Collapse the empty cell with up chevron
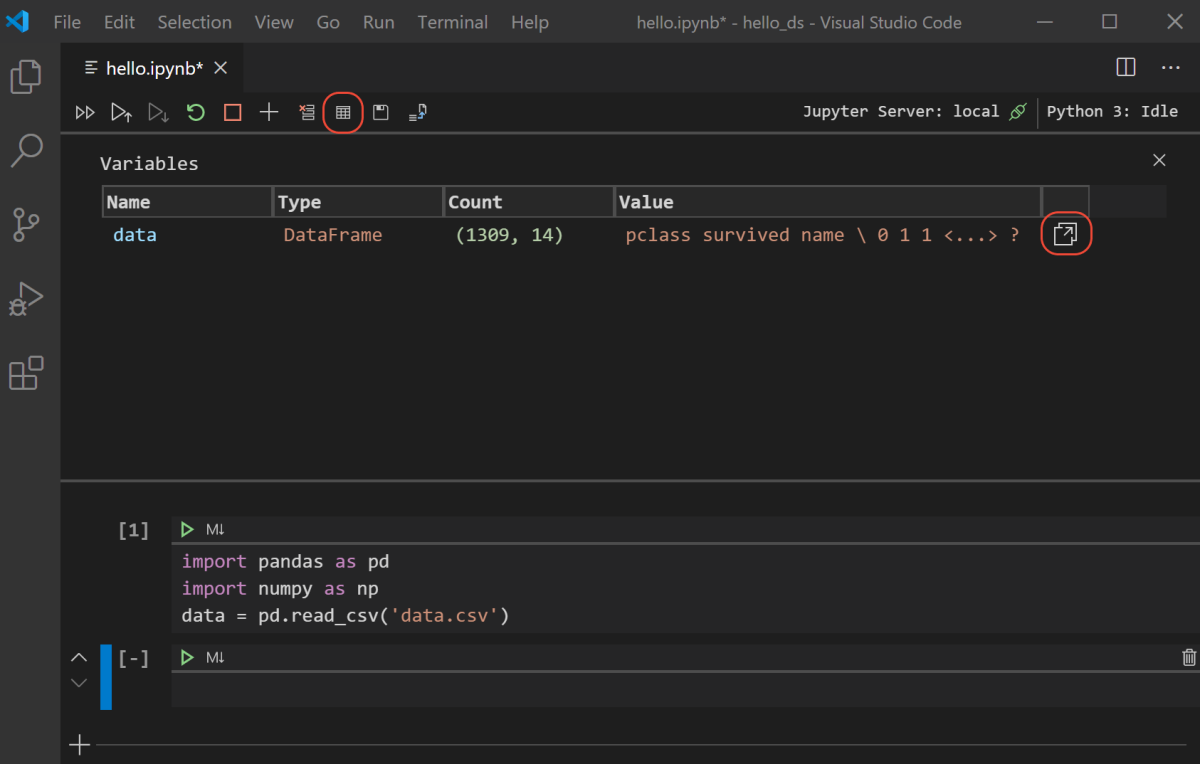Image resolution: width=1200 pixels, height=764 pixels. pos(79,657)
